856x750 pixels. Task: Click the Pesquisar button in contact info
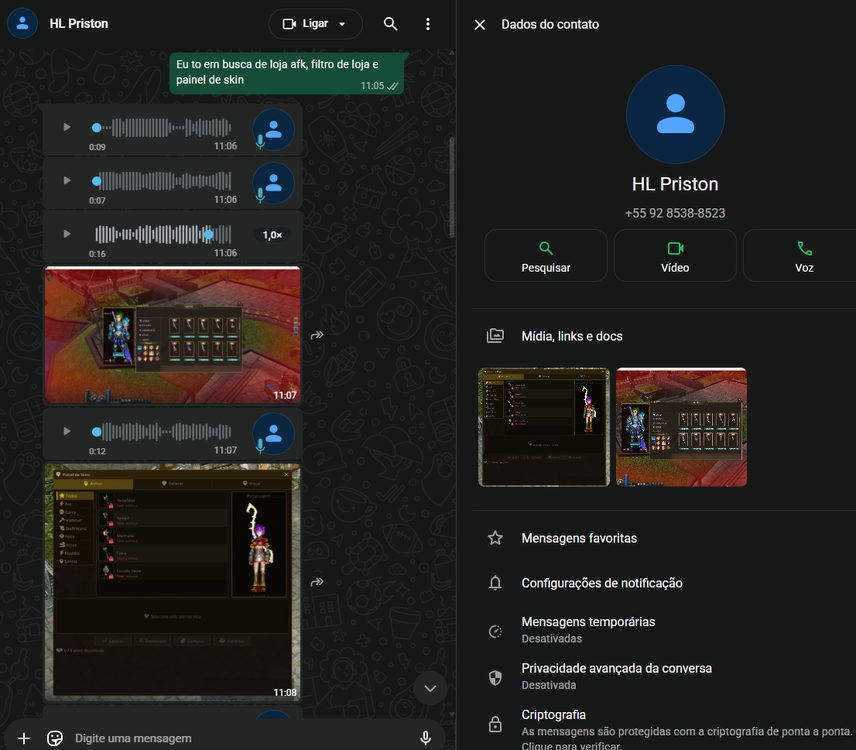click(x=546, y=256)
